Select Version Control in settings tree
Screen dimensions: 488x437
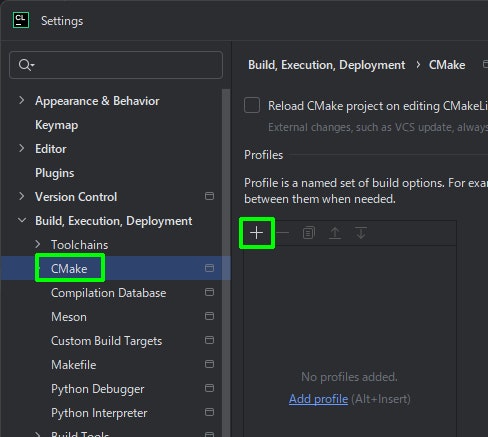[76, 197]
